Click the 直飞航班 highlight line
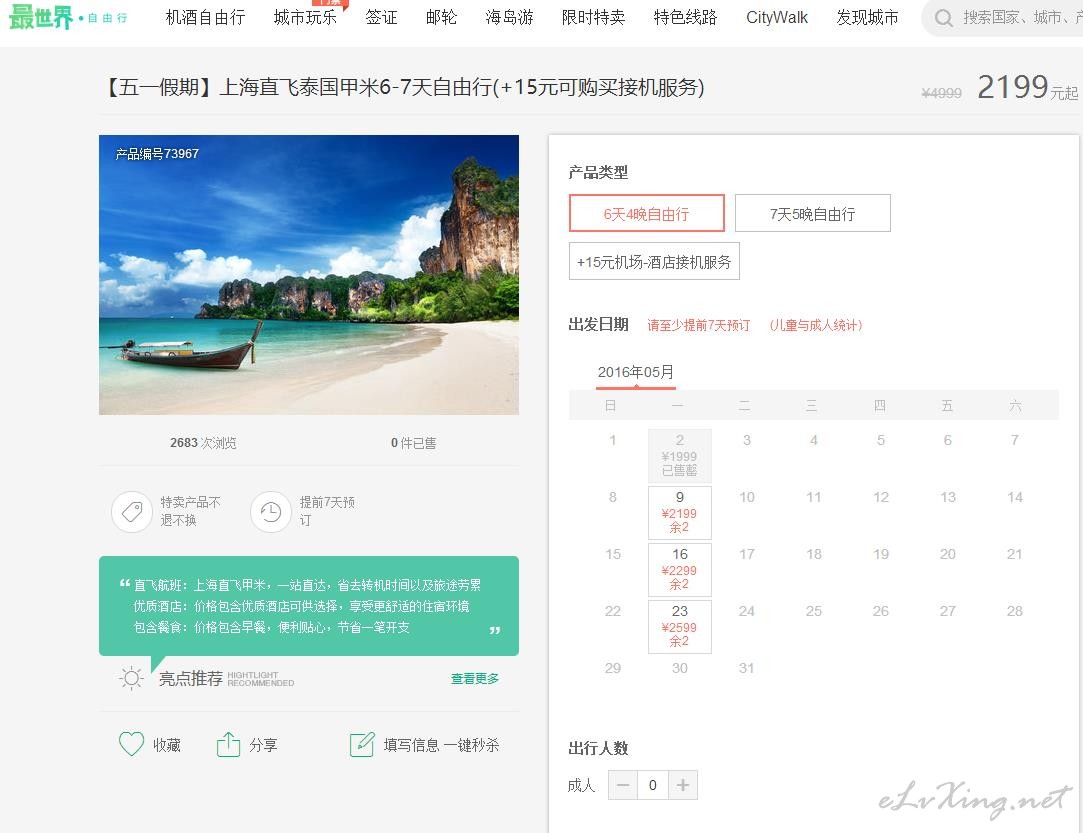 click(307, 585)
